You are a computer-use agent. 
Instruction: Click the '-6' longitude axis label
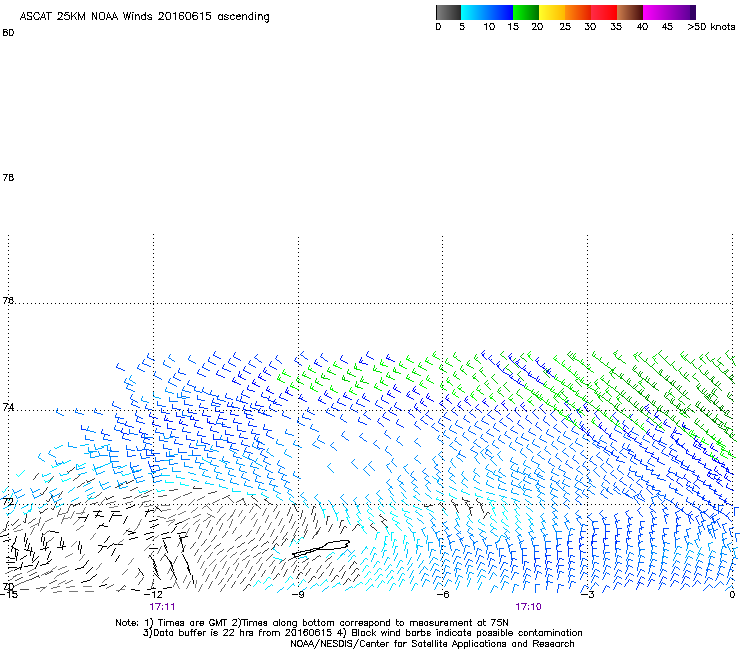[x=443, y=595]
